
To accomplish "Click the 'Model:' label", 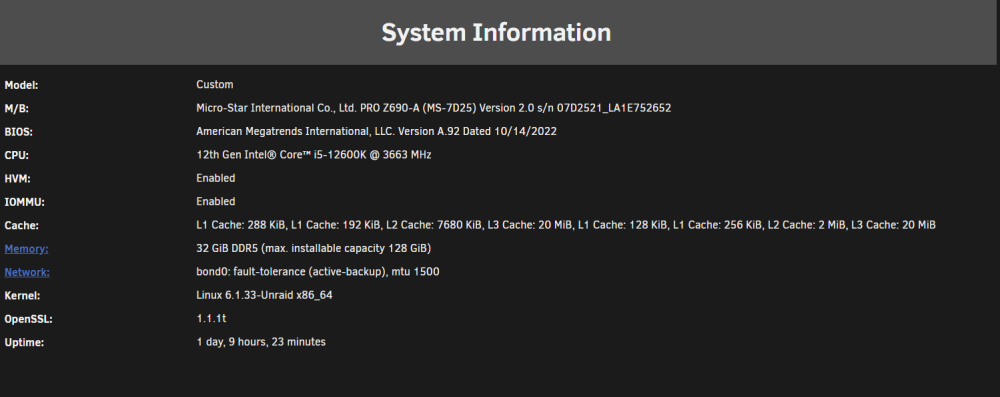I will click(x=21, y=85).
